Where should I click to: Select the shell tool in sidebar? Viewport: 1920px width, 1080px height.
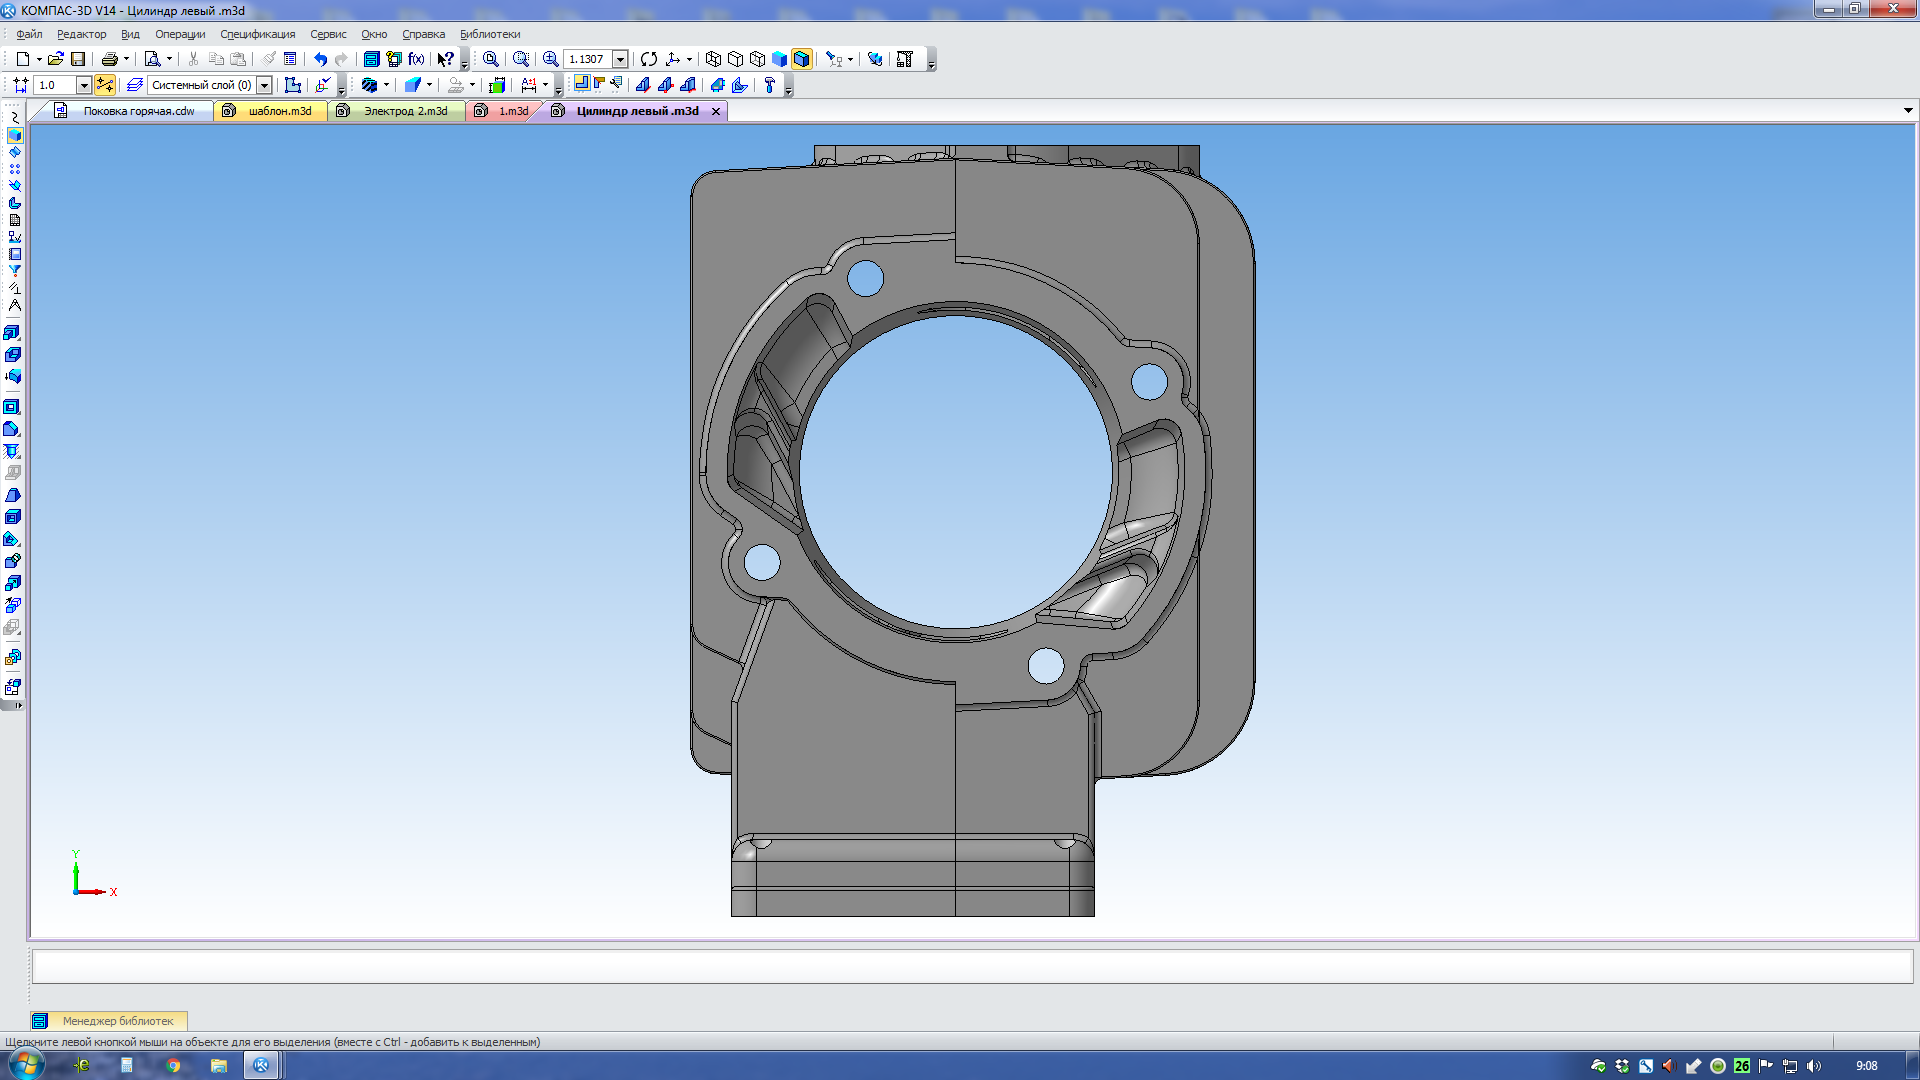[x=12, y=517]
